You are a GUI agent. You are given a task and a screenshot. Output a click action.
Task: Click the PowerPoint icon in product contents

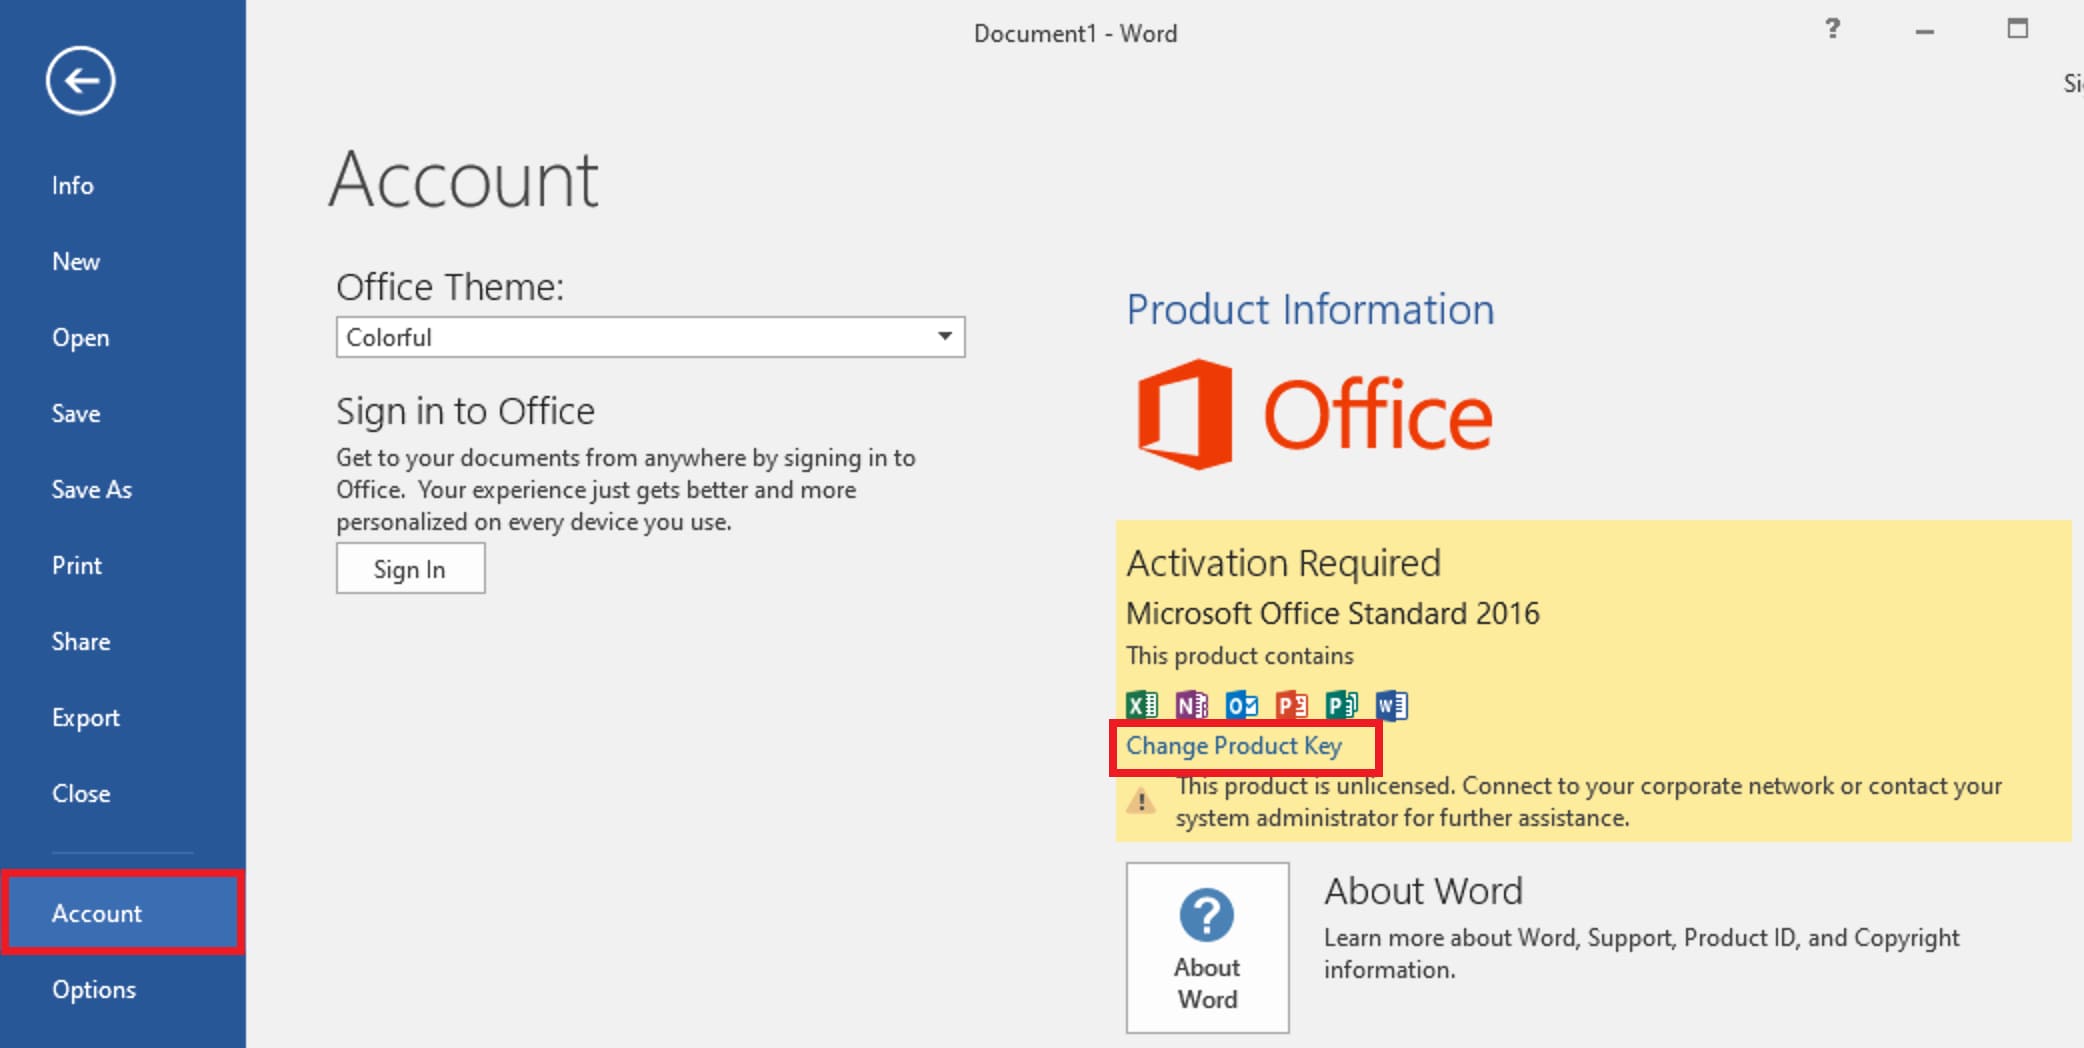1291,705
